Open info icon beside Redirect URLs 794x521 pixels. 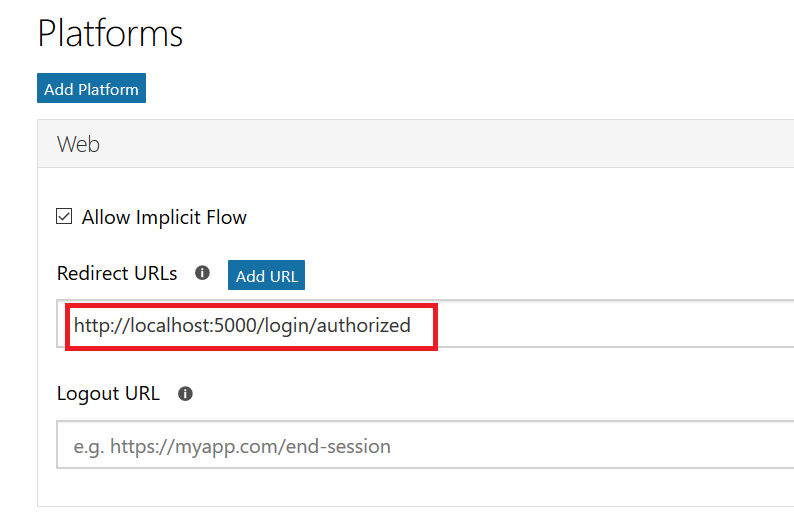tap(202, 273)
